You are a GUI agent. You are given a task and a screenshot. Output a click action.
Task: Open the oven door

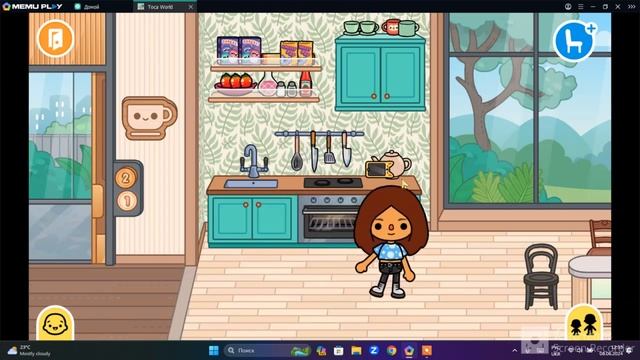click(x=329, y=224)
